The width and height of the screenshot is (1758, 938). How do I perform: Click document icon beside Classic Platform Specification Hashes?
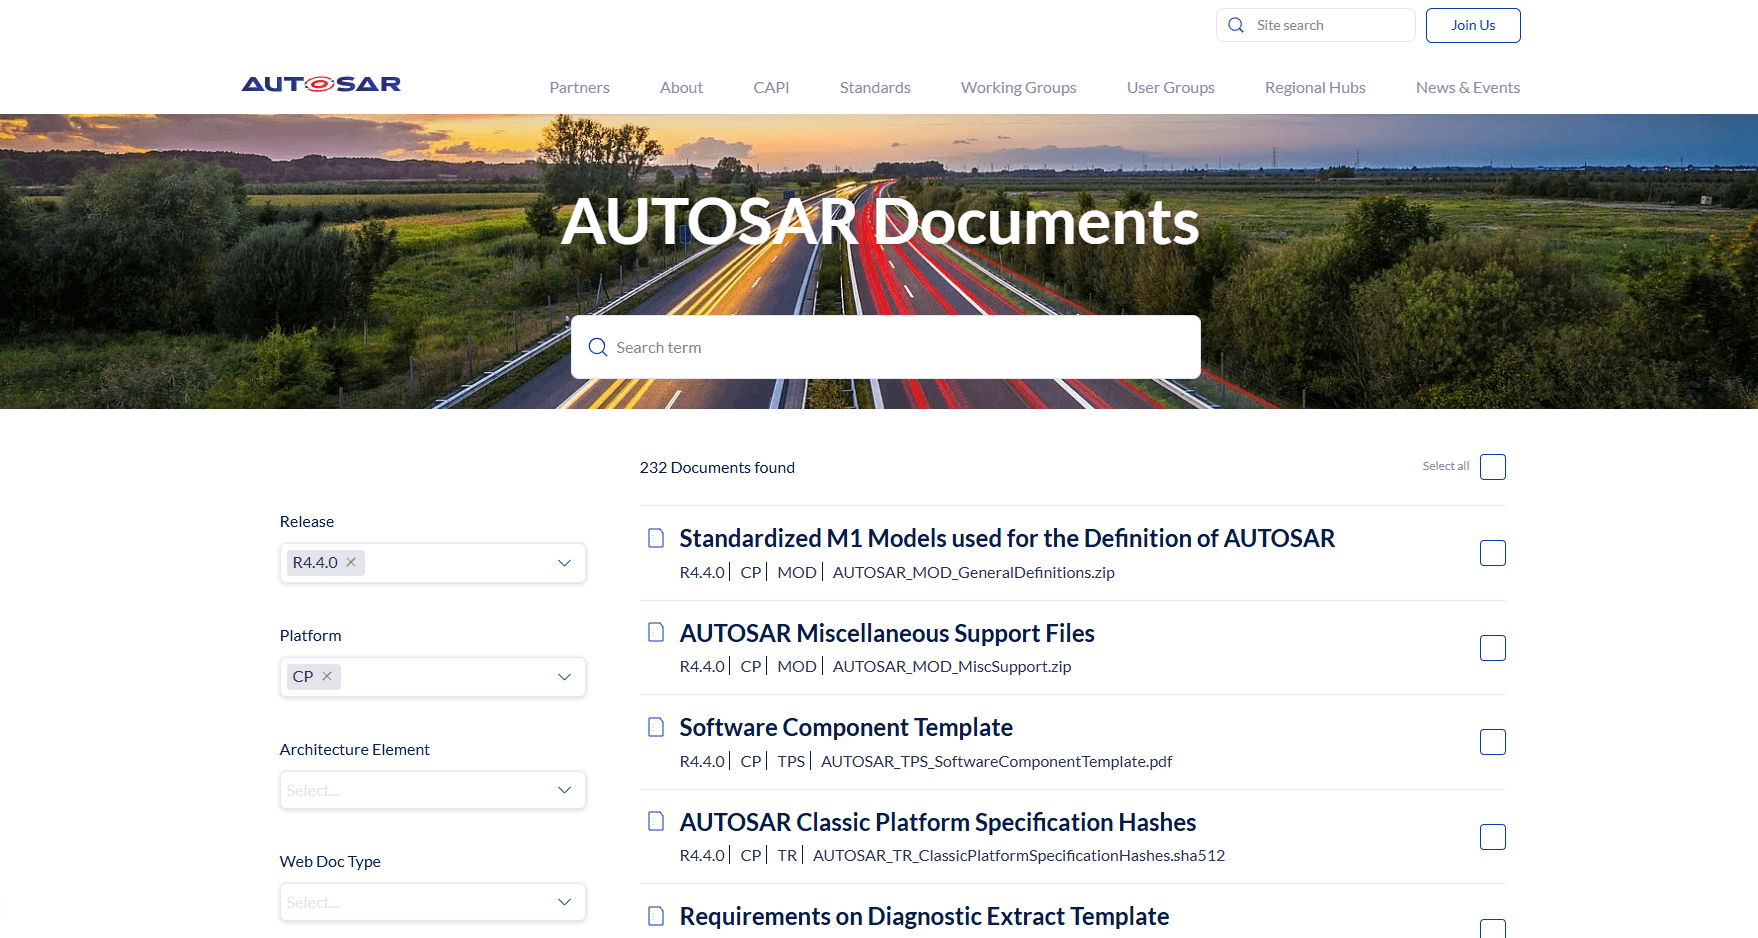656,821
